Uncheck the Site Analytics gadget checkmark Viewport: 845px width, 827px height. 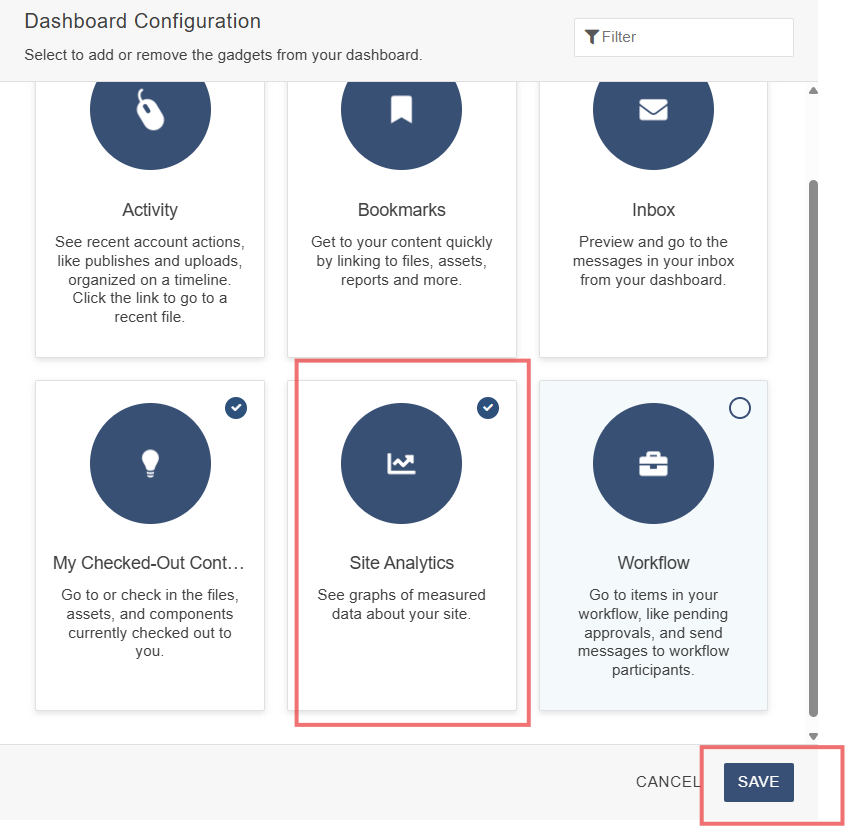488,407
